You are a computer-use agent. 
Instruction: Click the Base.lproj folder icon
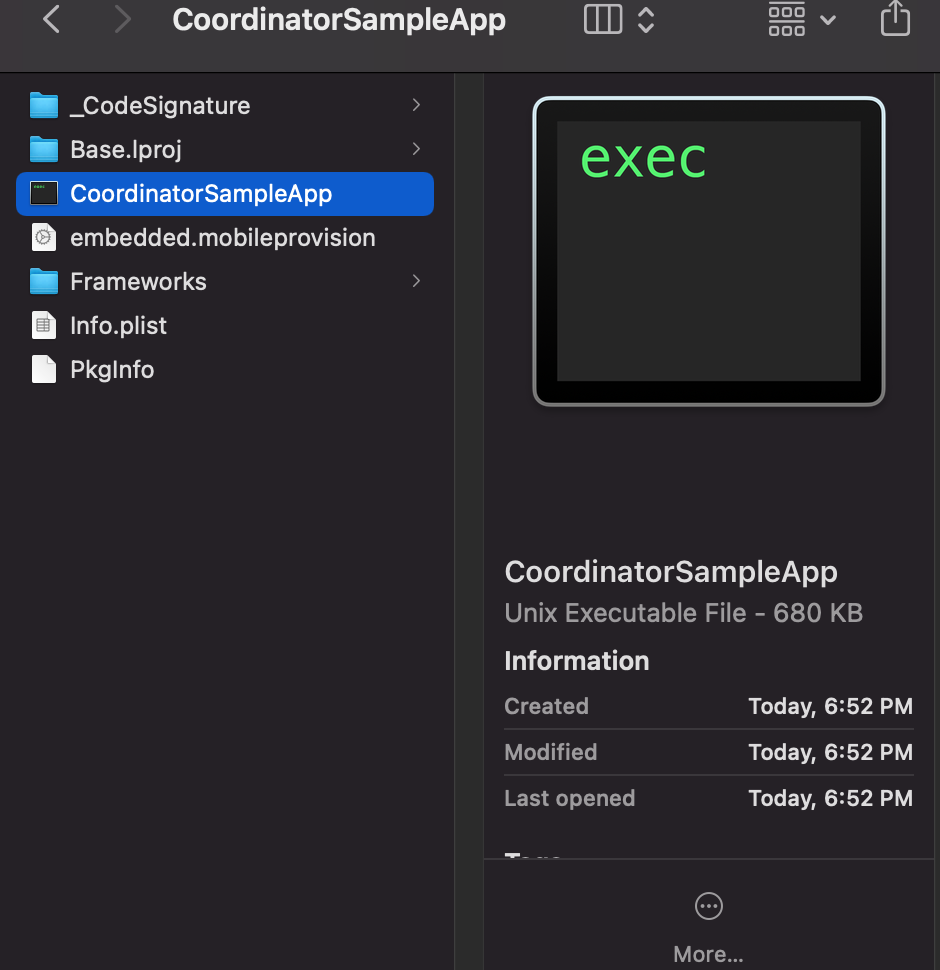coord(44,150)
